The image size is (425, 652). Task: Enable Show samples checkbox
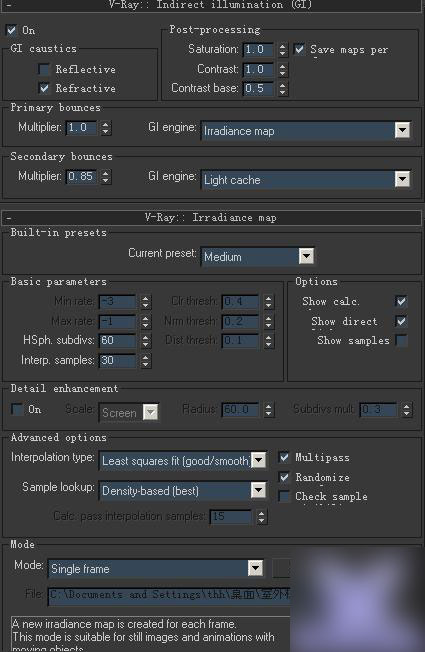click(401, 341)
